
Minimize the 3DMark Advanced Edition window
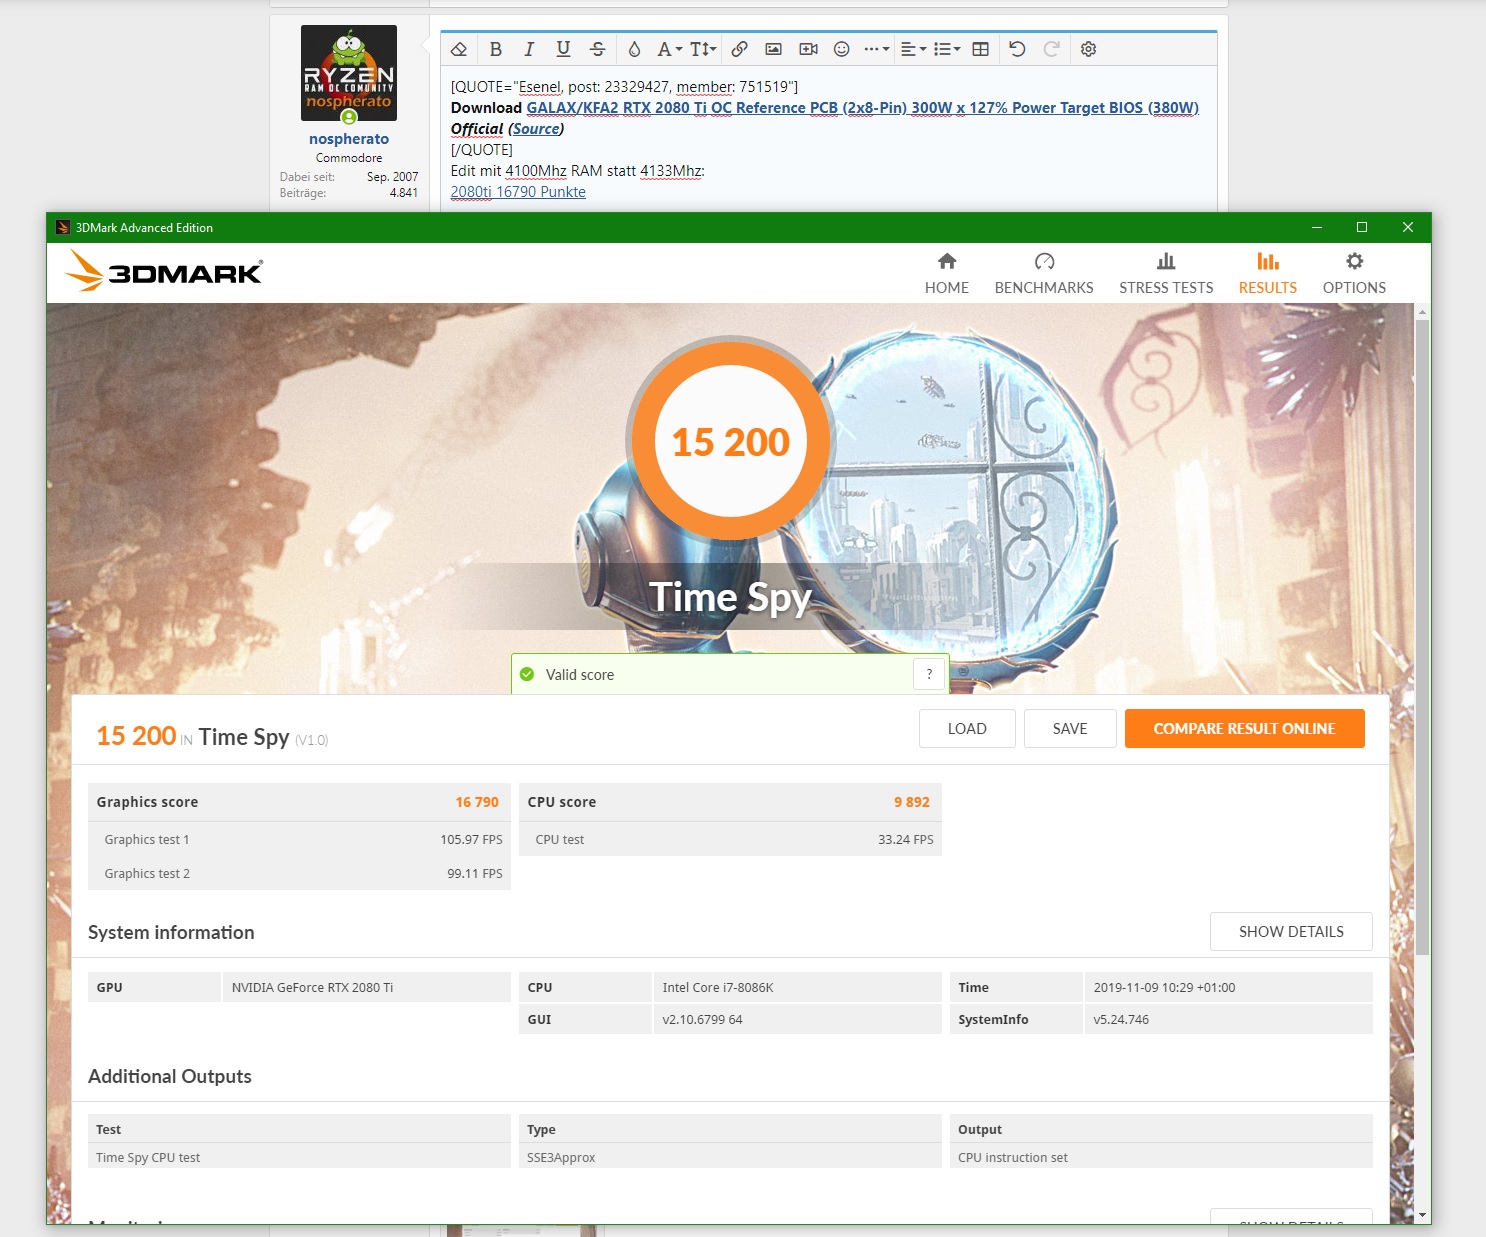click(1316, 227)
